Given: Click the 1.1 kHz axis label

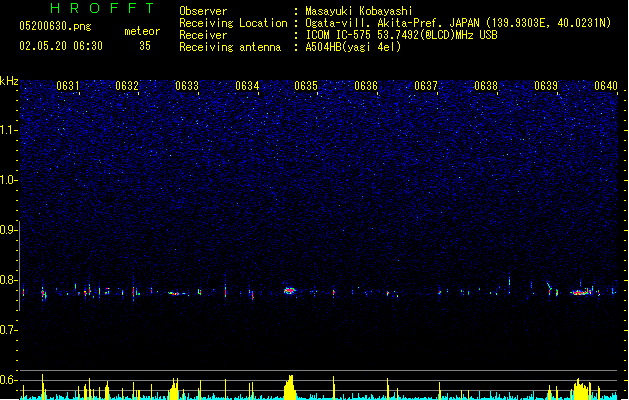Looking at the screenshot, I should [9, 130].
